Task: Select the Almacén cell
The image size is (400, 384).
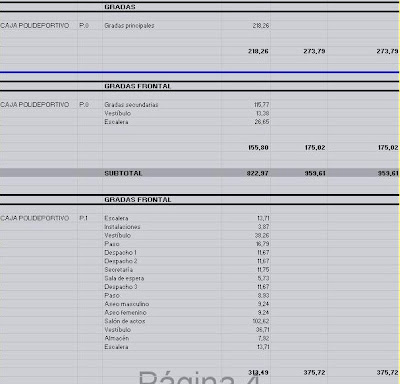Action: pyautogui.click(x=117, y=338)
